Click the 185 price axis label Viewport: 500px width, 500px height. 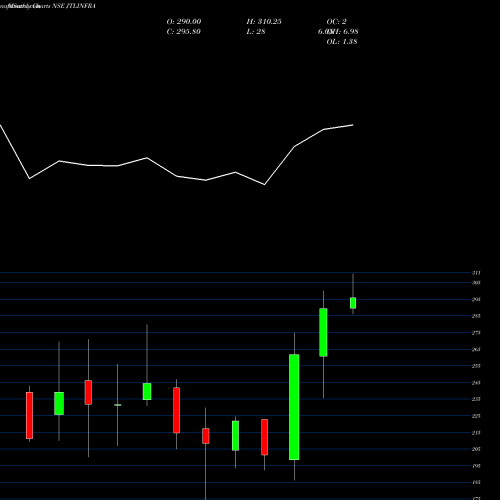[476, 482]
